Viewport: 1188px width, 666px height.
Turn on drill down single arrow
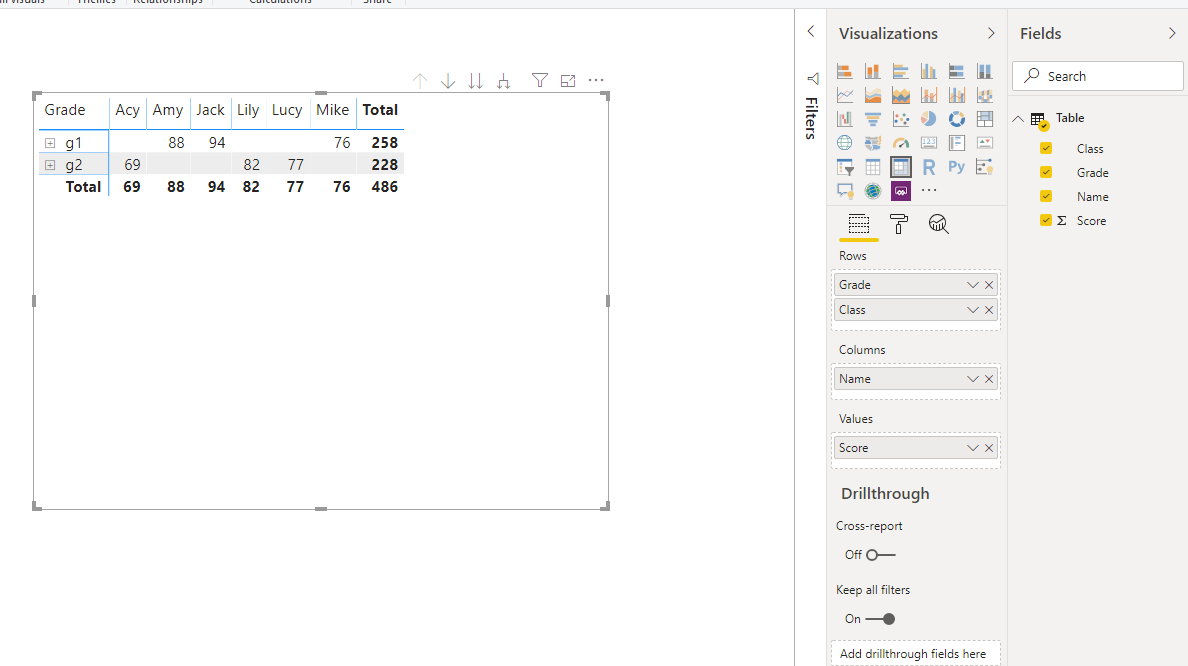click(448, 80)
